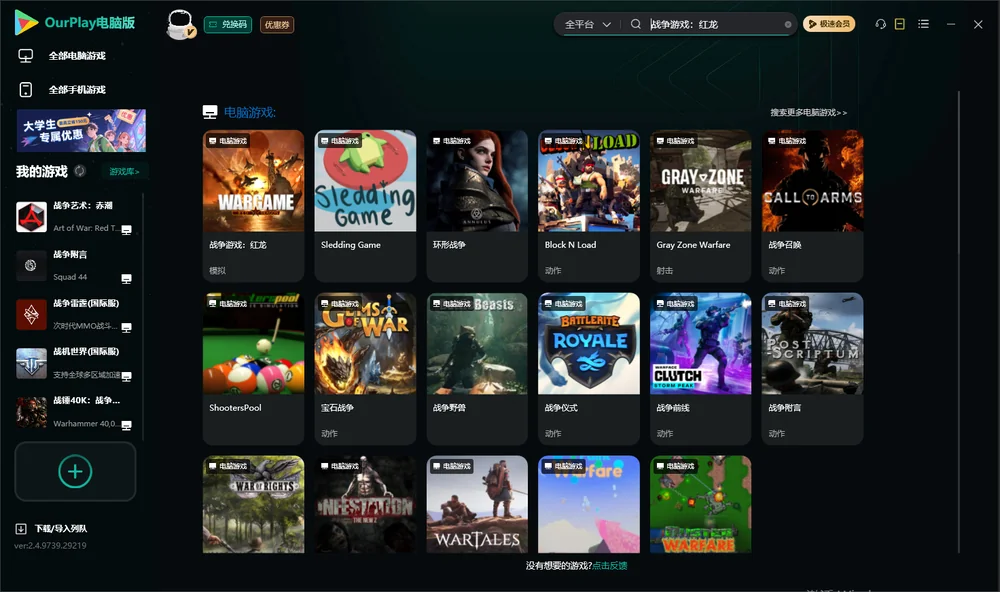Image resolution: width=1000 pixels, height=592 pixels.
Task: Expand the 全平台 platform dropdown
Action: tap(587, 24)
